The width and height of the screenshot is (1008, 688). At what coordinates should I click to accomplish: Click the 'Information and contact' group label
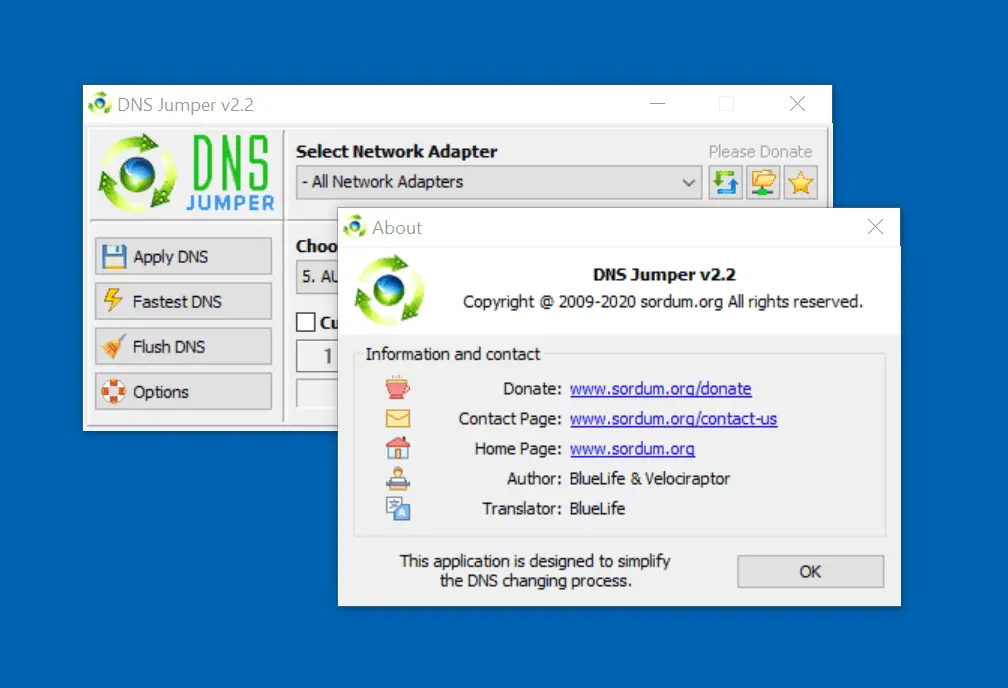(453, 354)
